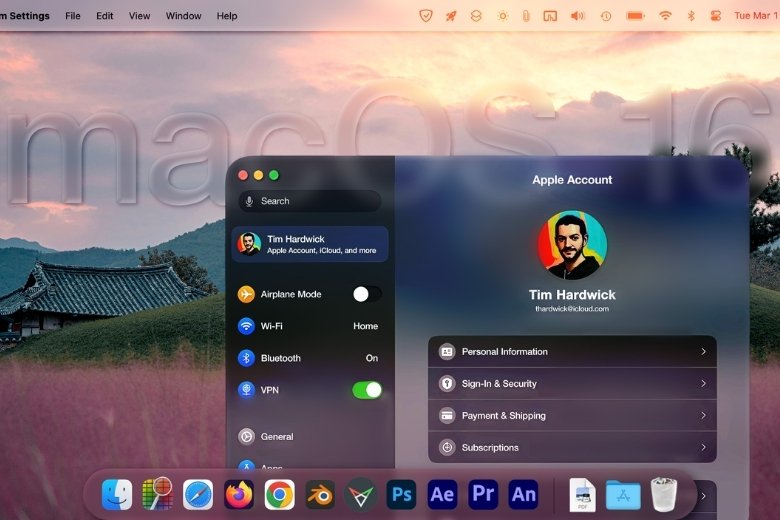
Task: Click the Personal Information card icon
Action: click(447, 351)
